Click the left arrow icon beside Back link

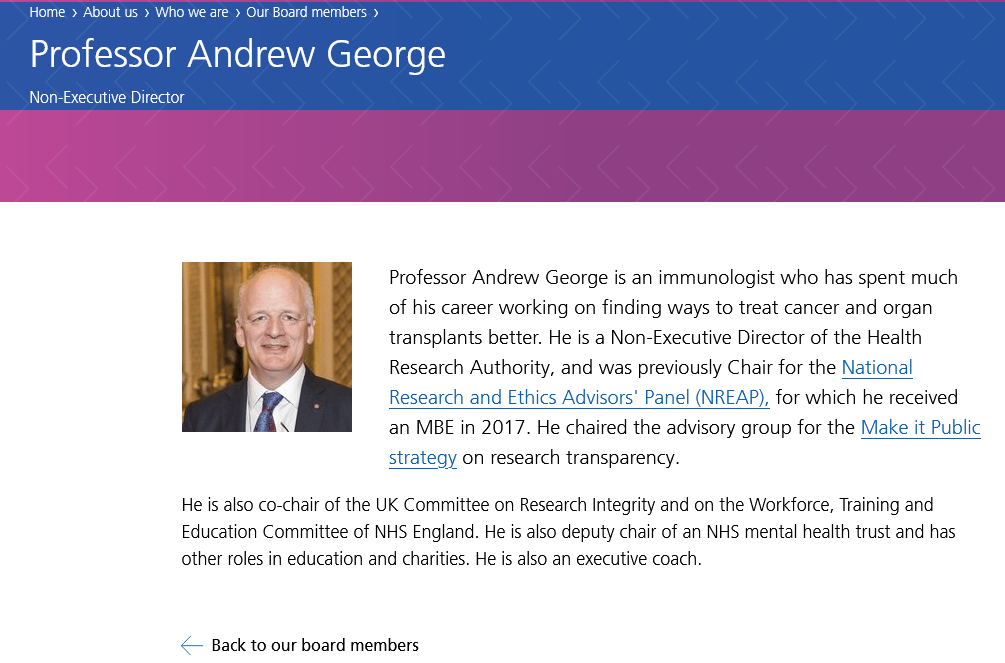[191, 645]
